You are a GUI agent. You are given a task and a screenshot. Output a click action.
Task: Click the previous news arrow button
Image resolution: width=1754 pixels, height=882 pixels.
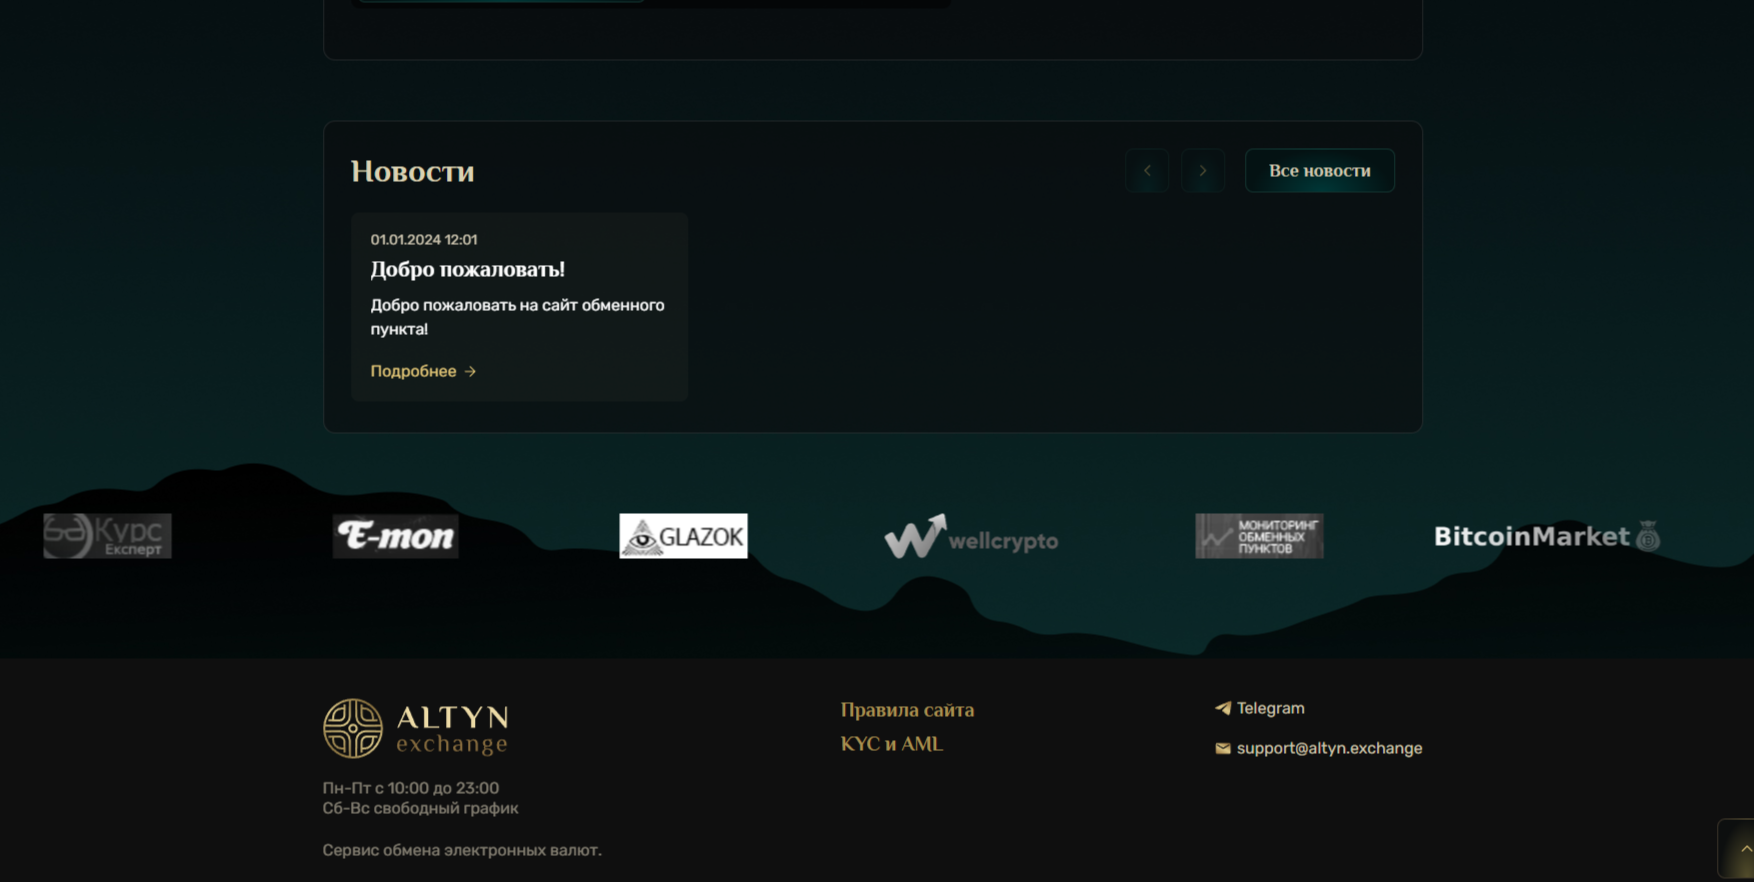point(1147,170)
